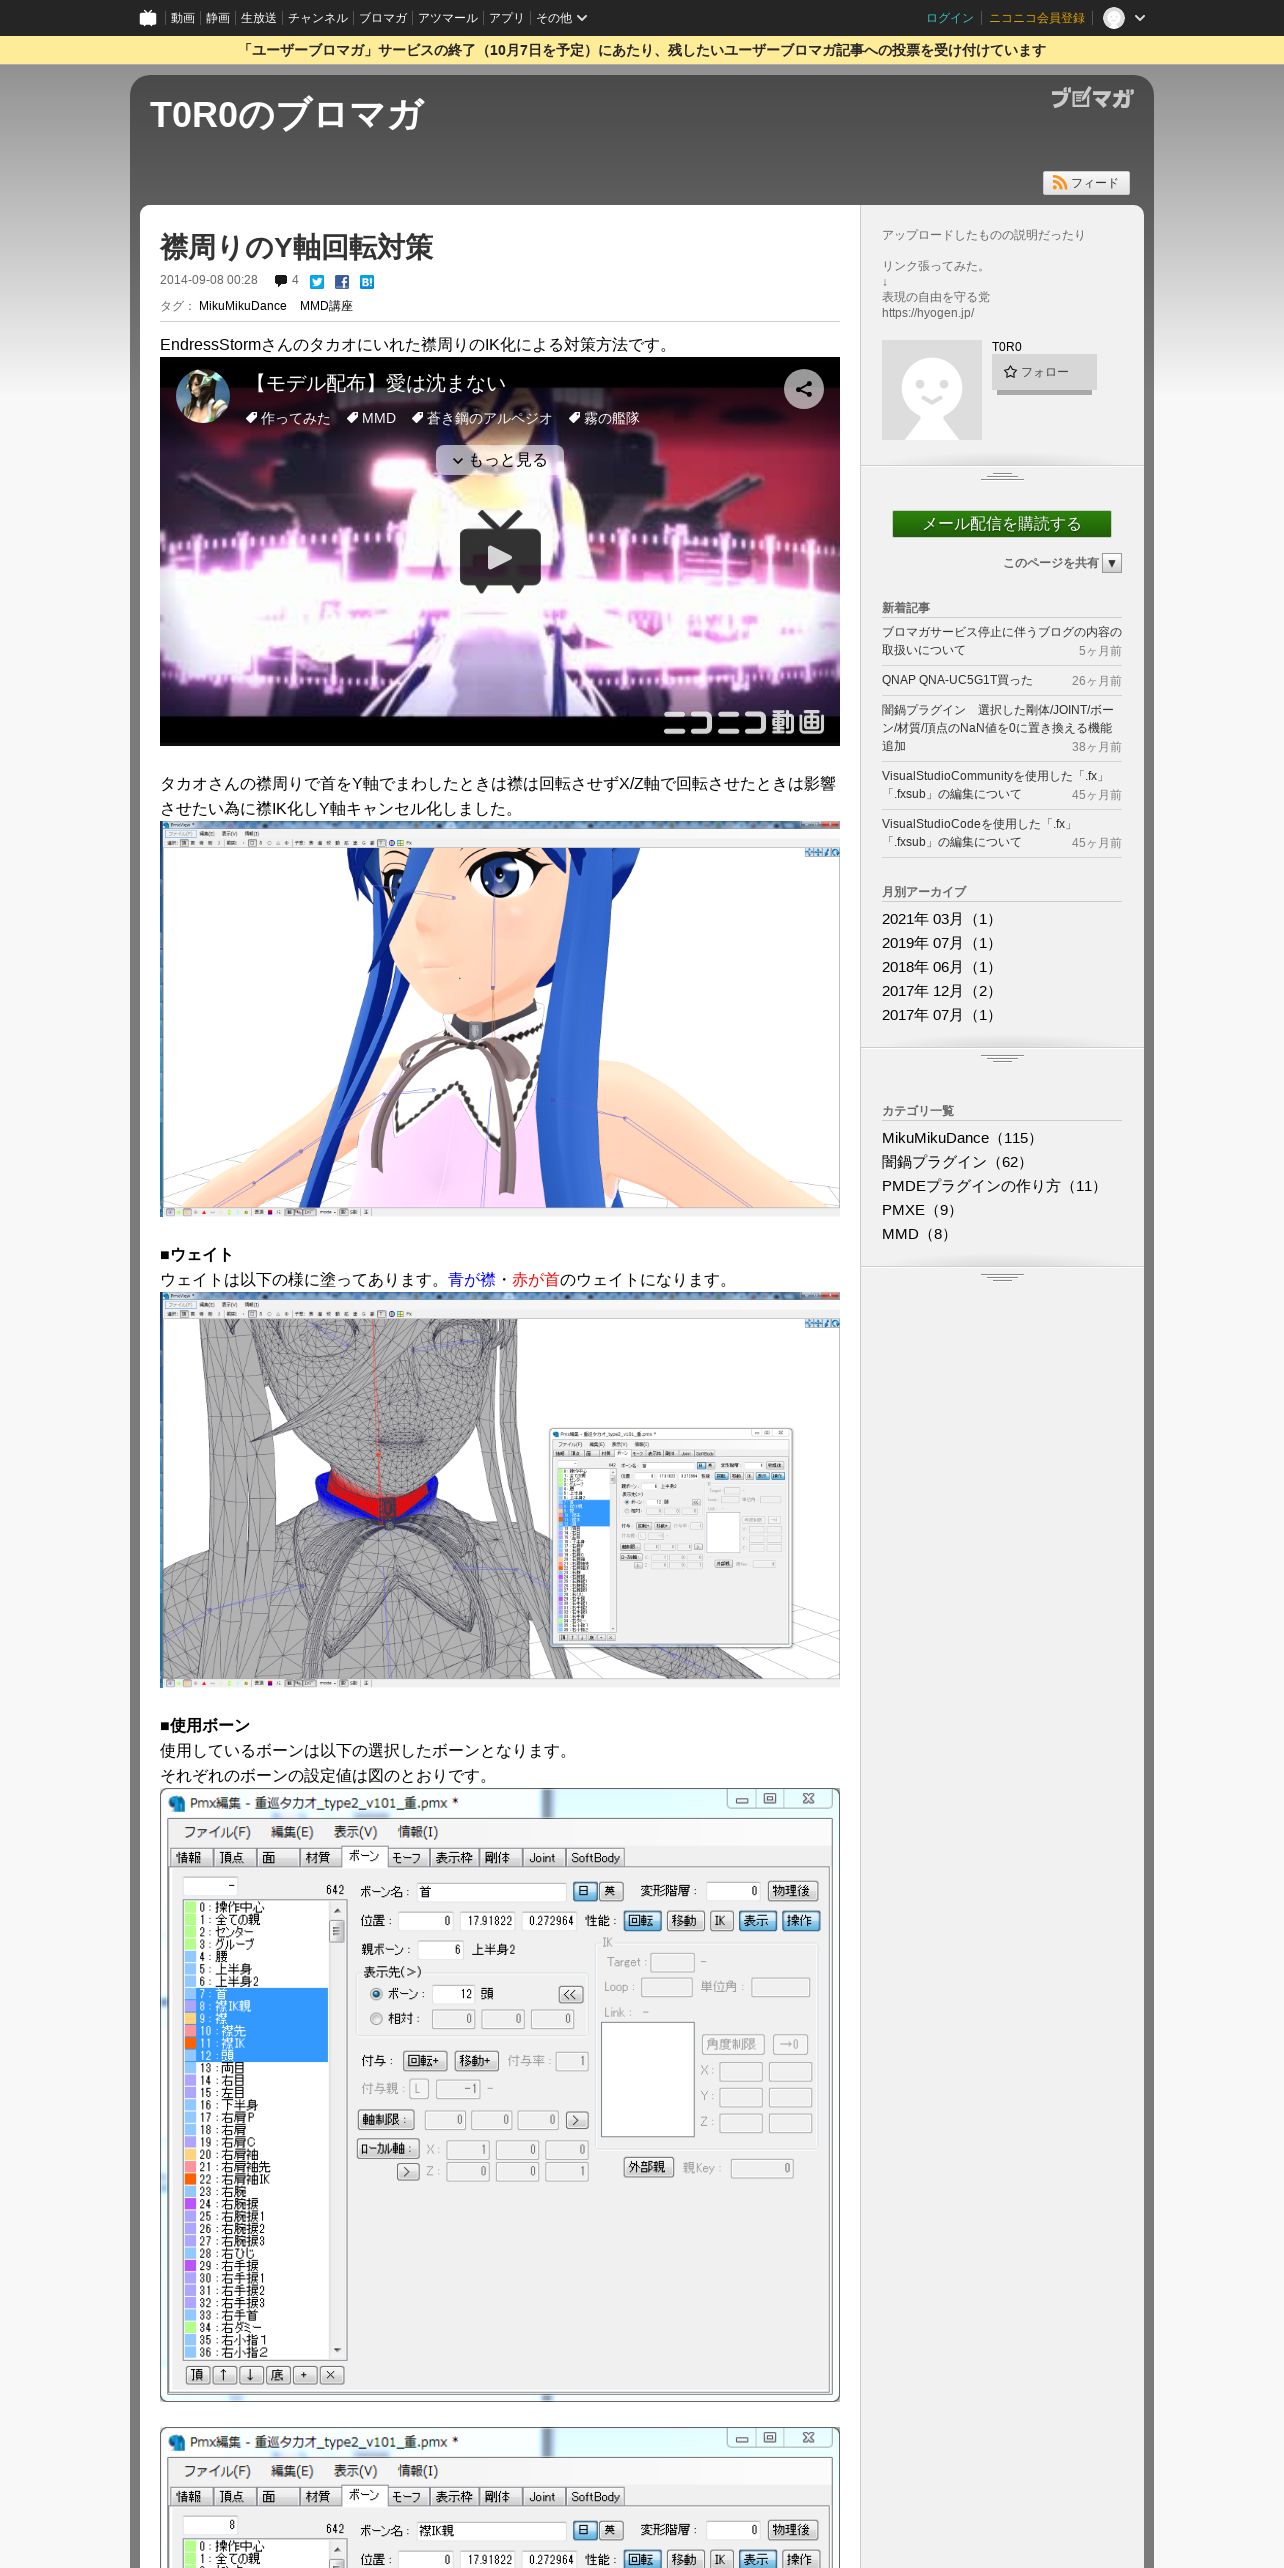Viewport: 1284px width, 2568px height.
Task: Select bone row 22 : 右肩袖IK
Action: pos(256,2179)
